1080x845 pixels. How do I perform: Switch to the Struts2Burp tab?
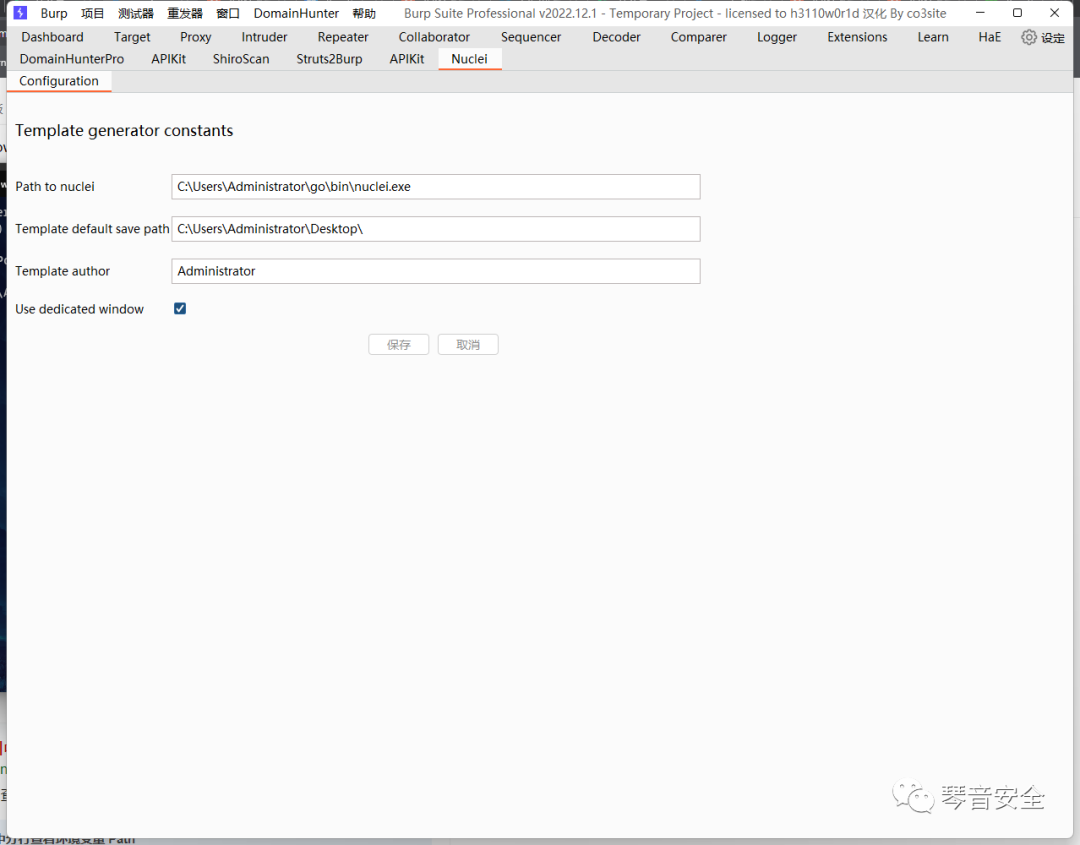pyautogui.click(x=329, y=59)
